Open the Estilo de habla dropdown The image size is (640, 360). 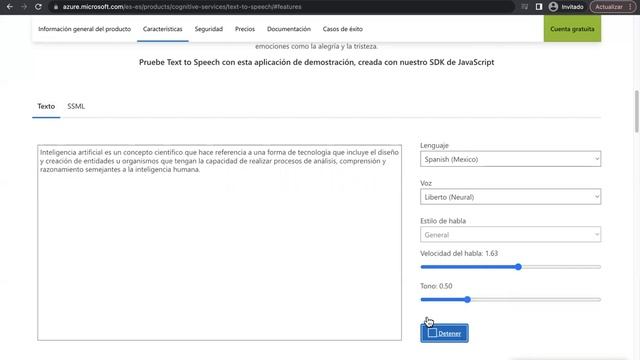point(510,235)
